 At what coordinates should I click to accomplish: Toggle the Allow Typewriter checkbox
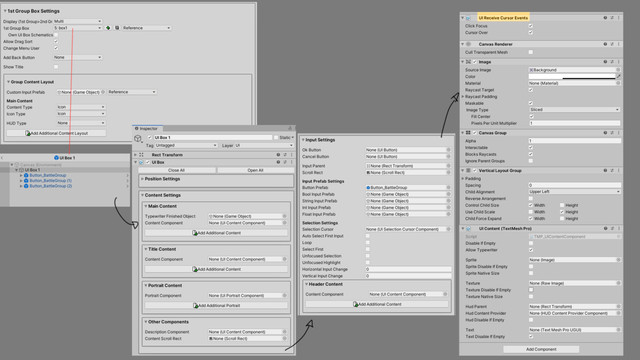pos(531,250)
